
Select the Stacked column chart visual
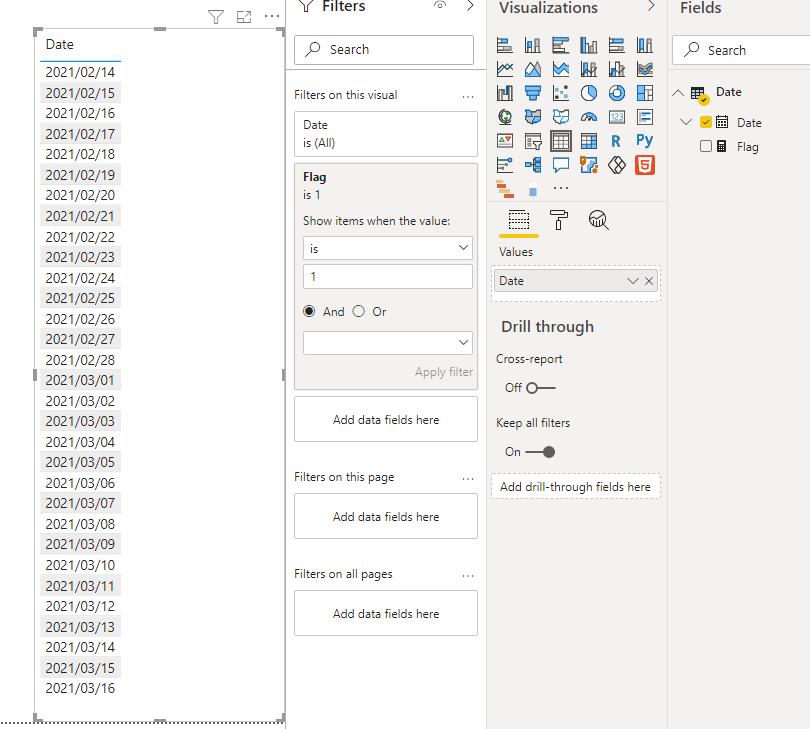click(533, 45)
